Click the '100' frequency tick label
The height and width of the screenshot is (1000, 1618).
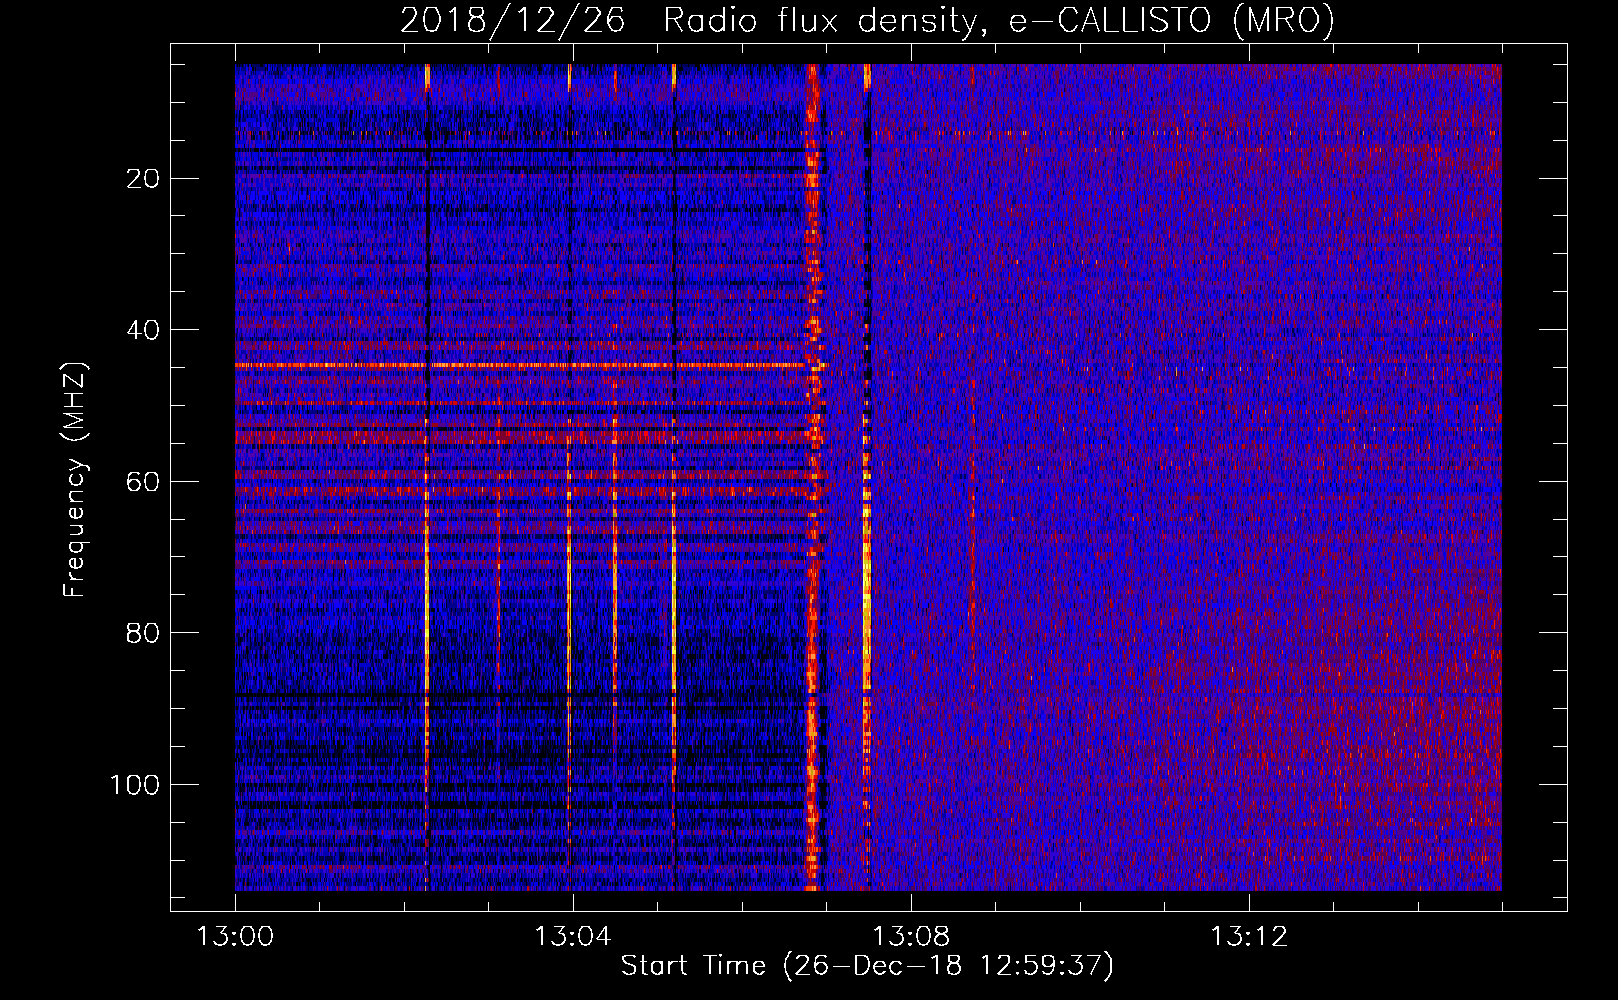point(135,785)
